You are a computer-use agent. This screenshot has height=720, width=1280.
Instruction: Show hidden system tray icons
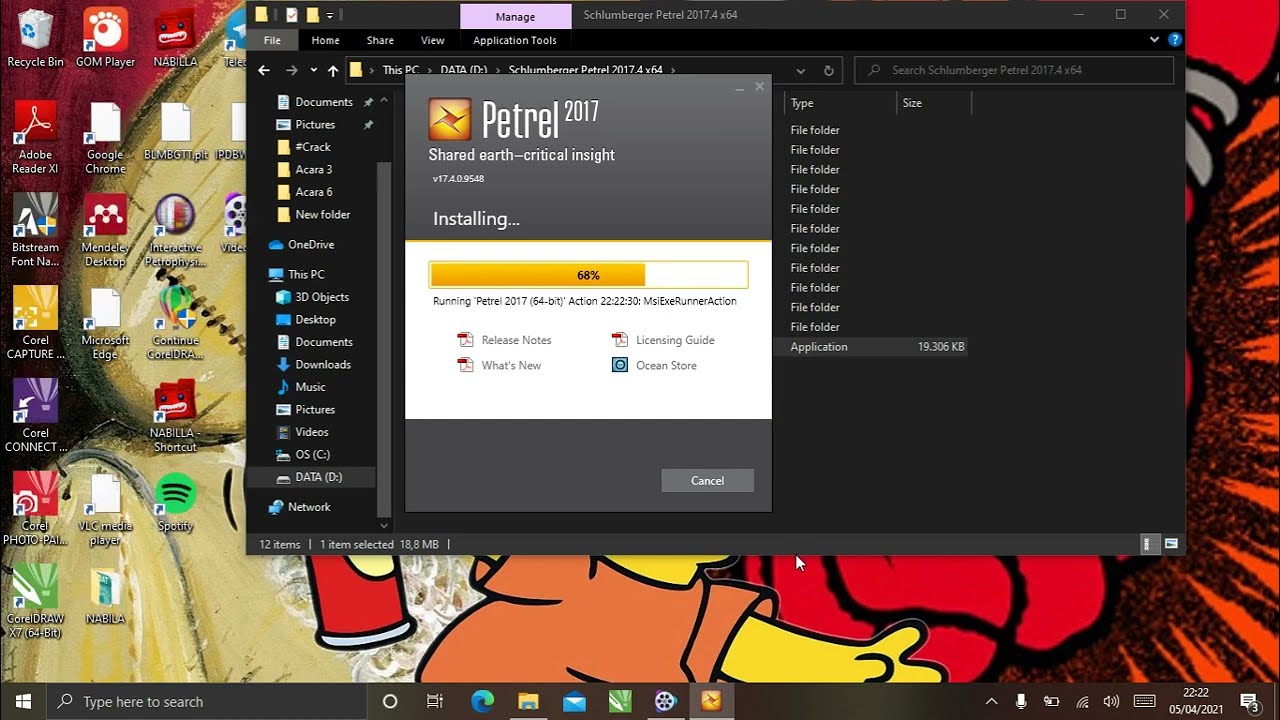click(991, 701)
